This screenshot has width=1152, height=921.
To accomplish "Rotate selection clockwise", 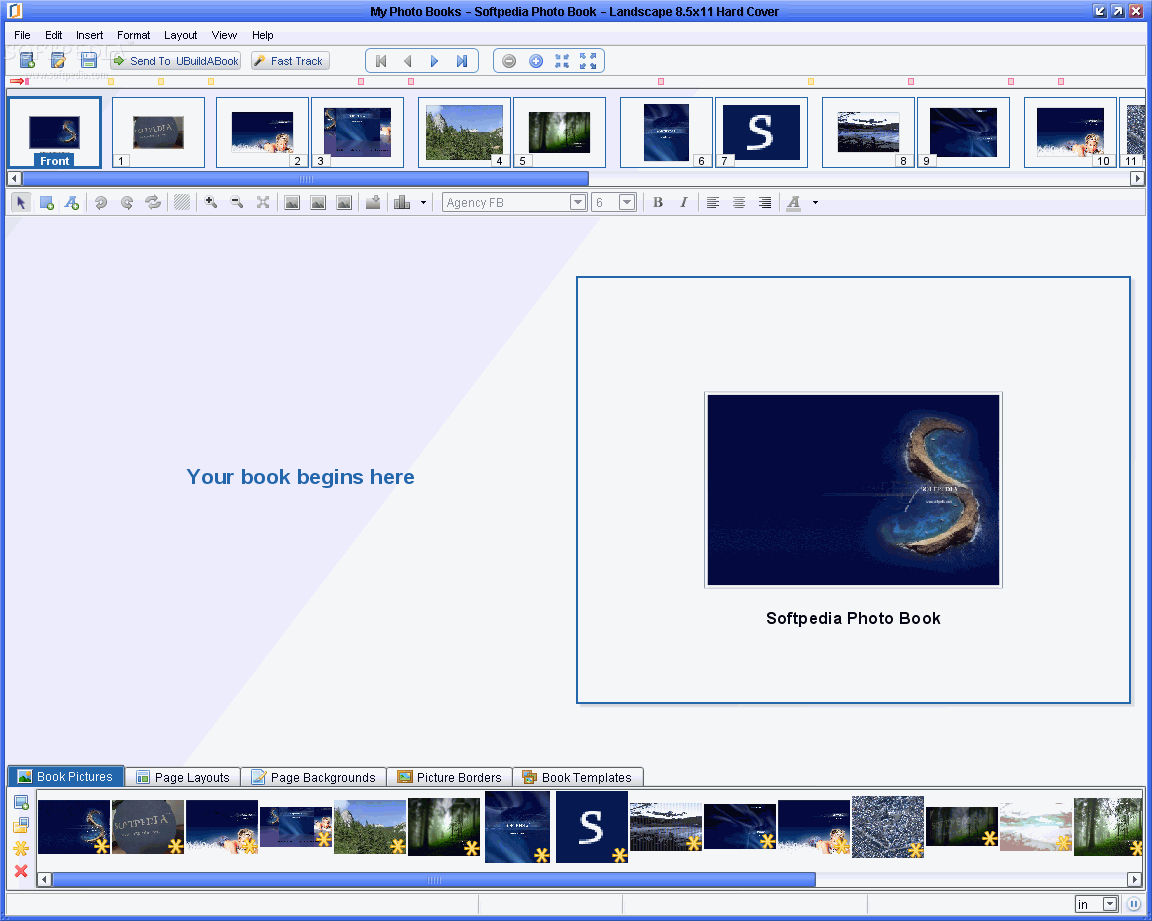I will point(127,203).
